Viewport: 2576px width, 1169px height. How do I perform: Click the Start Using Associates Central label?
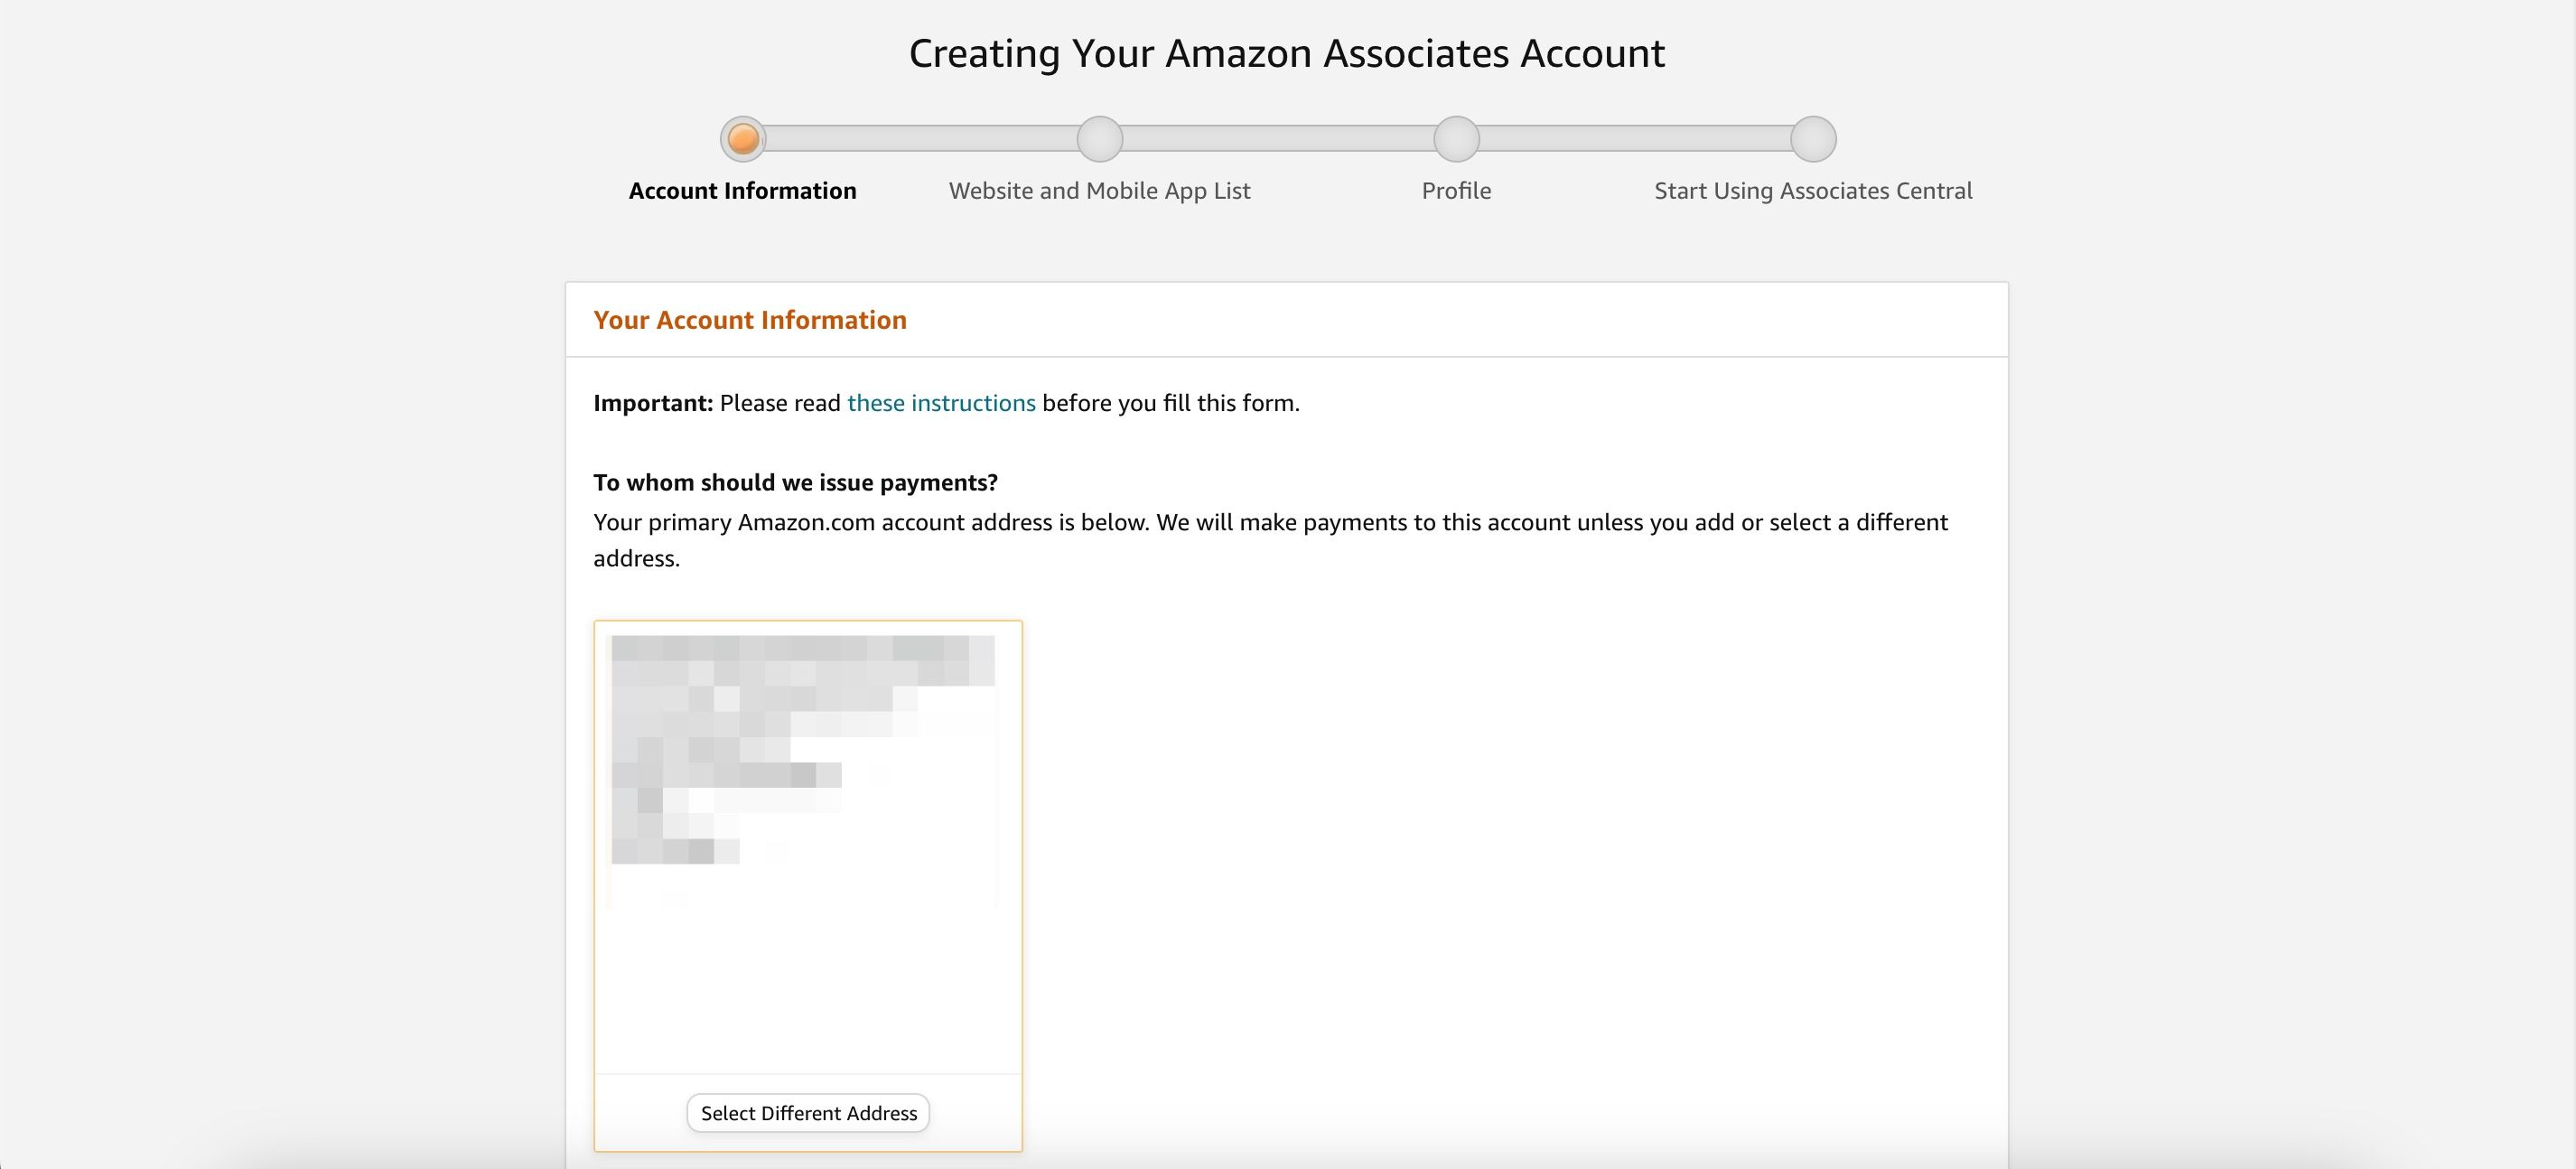(x=1812, y=190)
